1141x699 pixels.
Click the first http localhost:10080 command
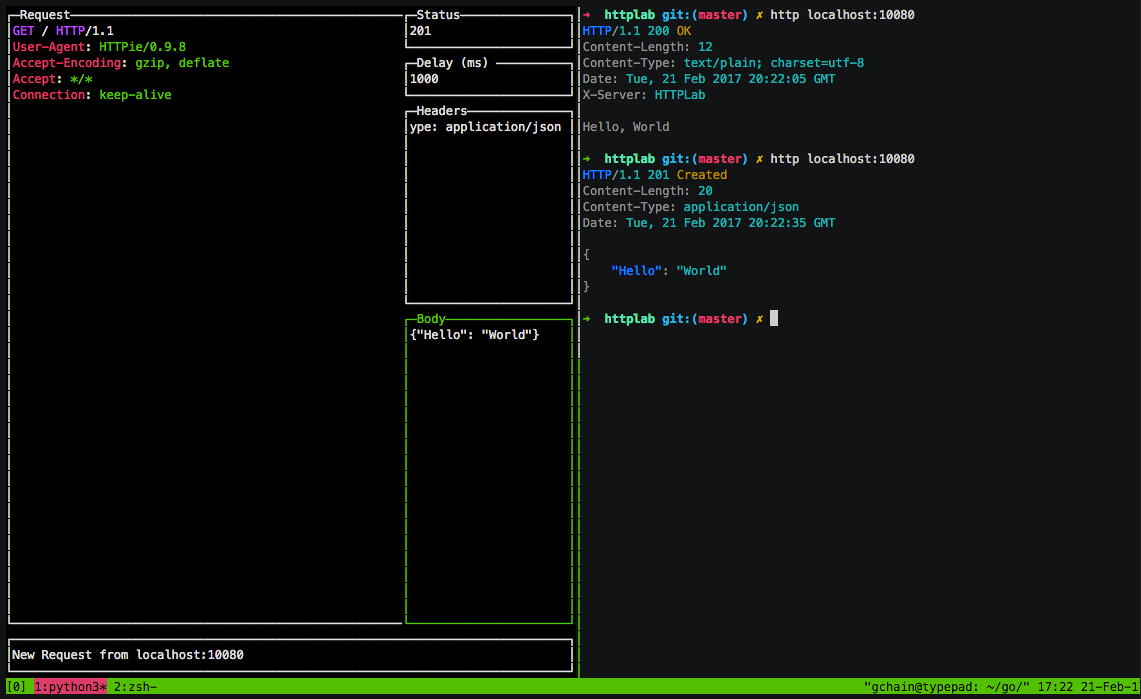843,15
